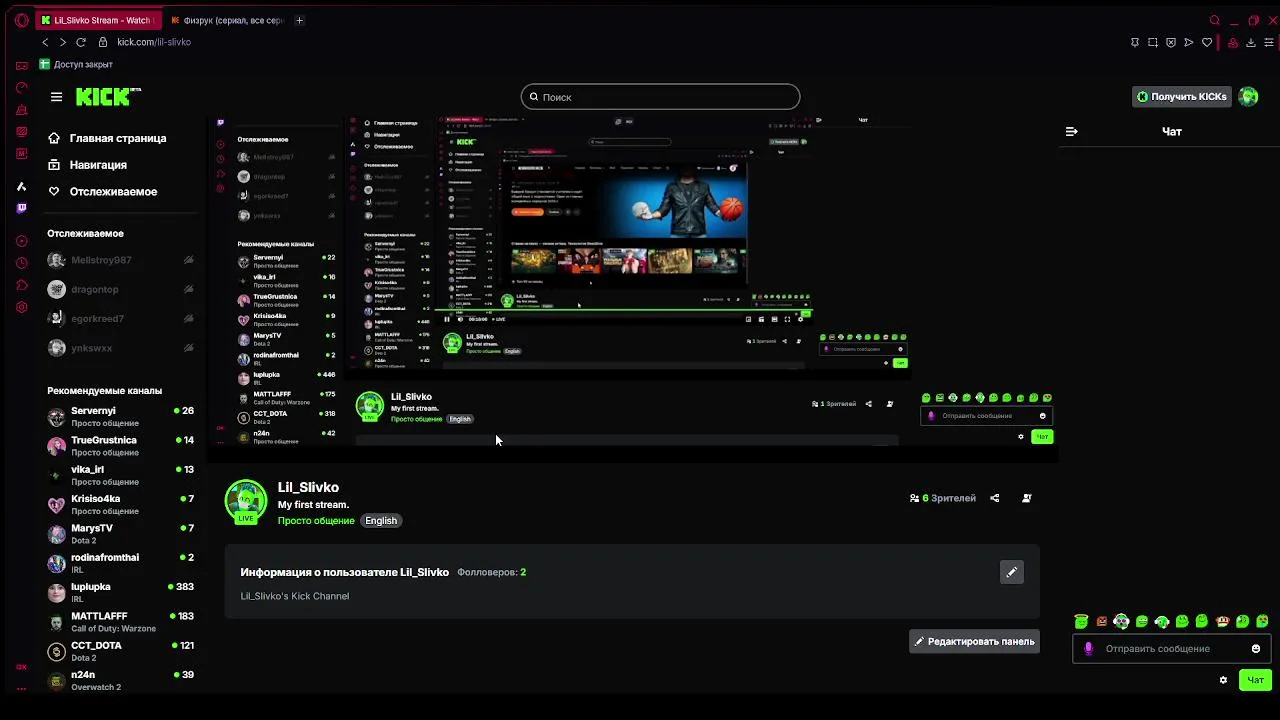Viewport: 1280px width, 720px height.
Task: Open recommended channel luplupka
Action: (x=120, y=592)
